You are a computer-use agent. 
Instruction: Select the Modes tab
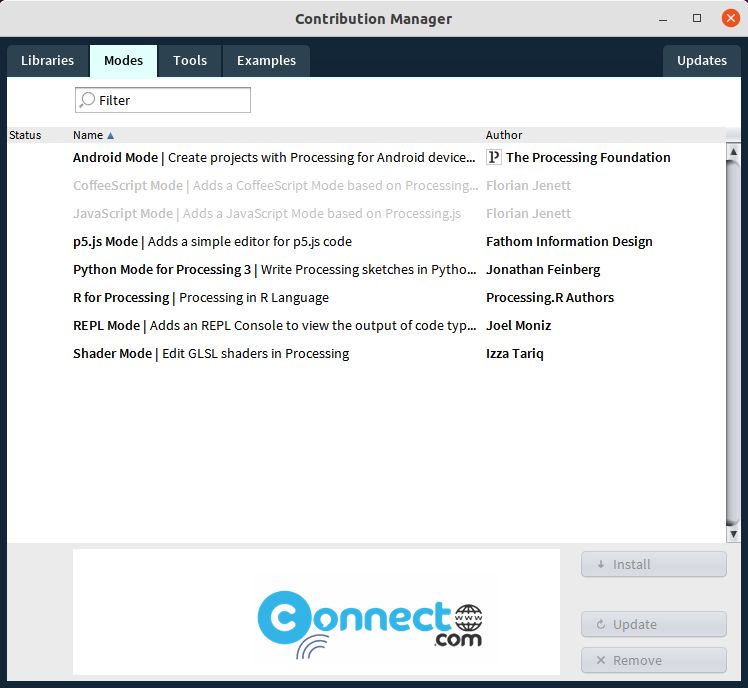123,61
